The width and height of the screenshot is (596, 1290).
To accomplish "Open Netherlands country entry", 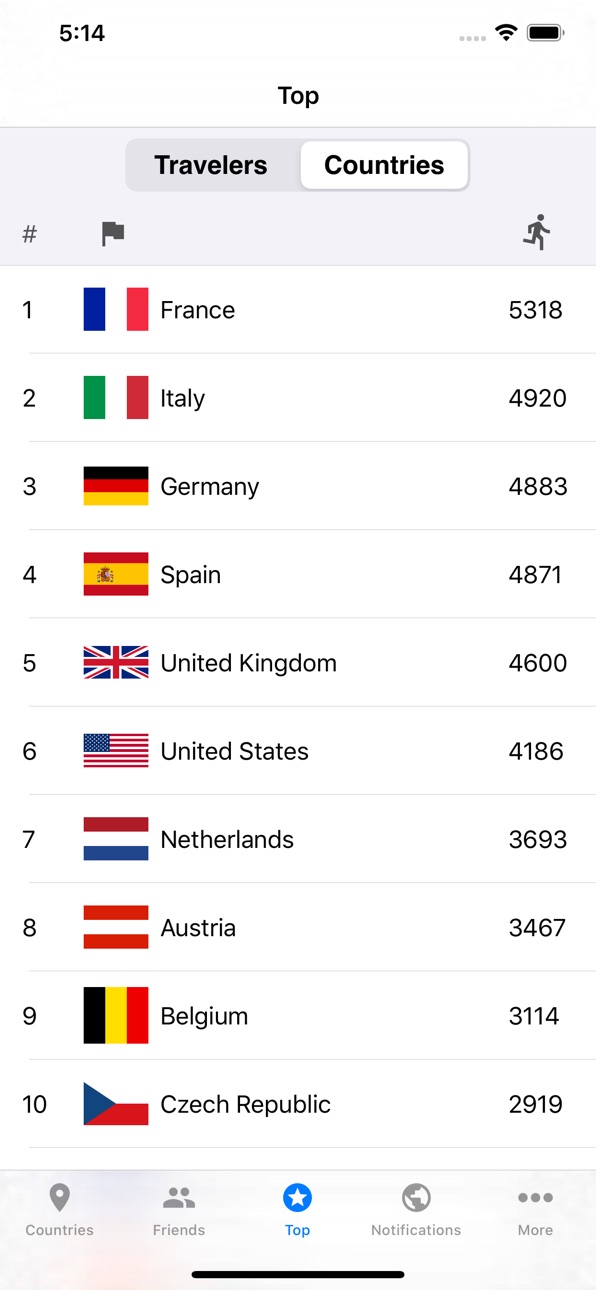I will (298, 839).
